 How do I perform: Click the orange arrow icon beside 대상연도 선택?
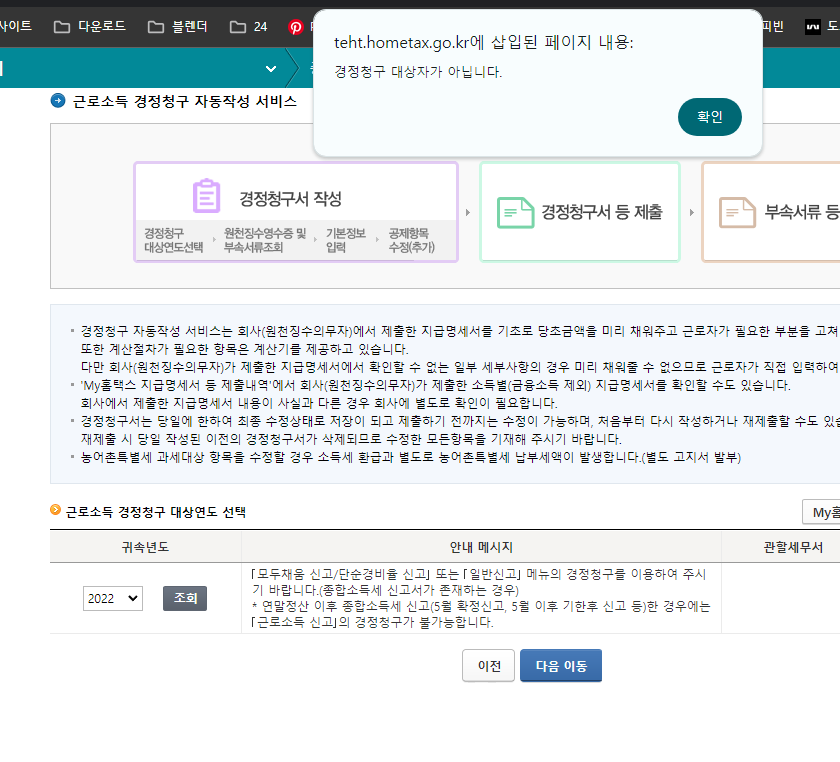pos(56,511)
